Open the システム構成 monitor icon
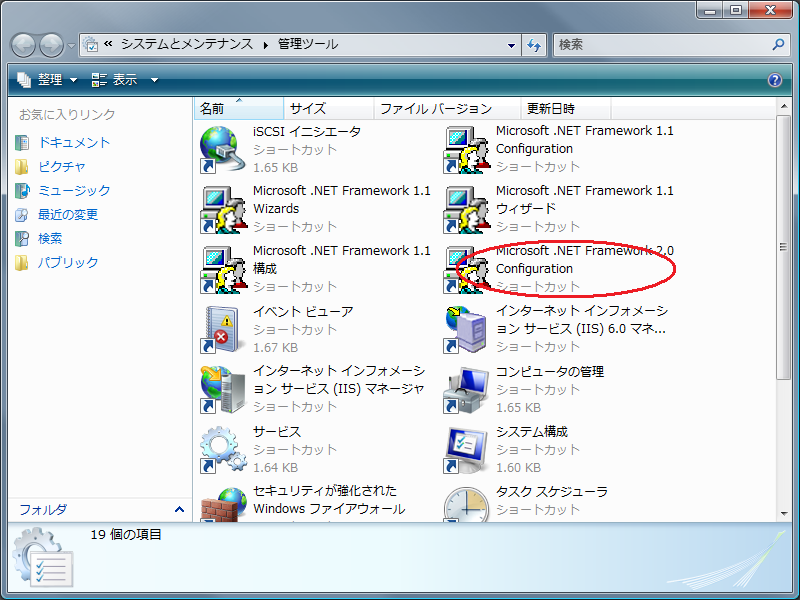Viewport: 800px width, 600px height. coord(465,449)
